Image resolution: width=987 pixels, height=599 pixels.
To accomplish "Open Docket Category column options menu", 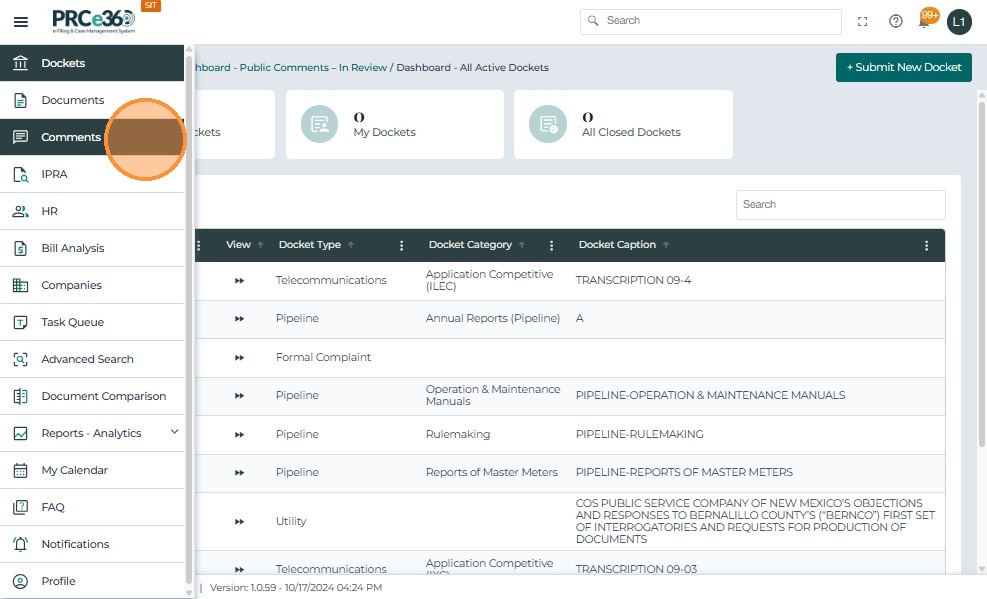I will tap(552, 245).
